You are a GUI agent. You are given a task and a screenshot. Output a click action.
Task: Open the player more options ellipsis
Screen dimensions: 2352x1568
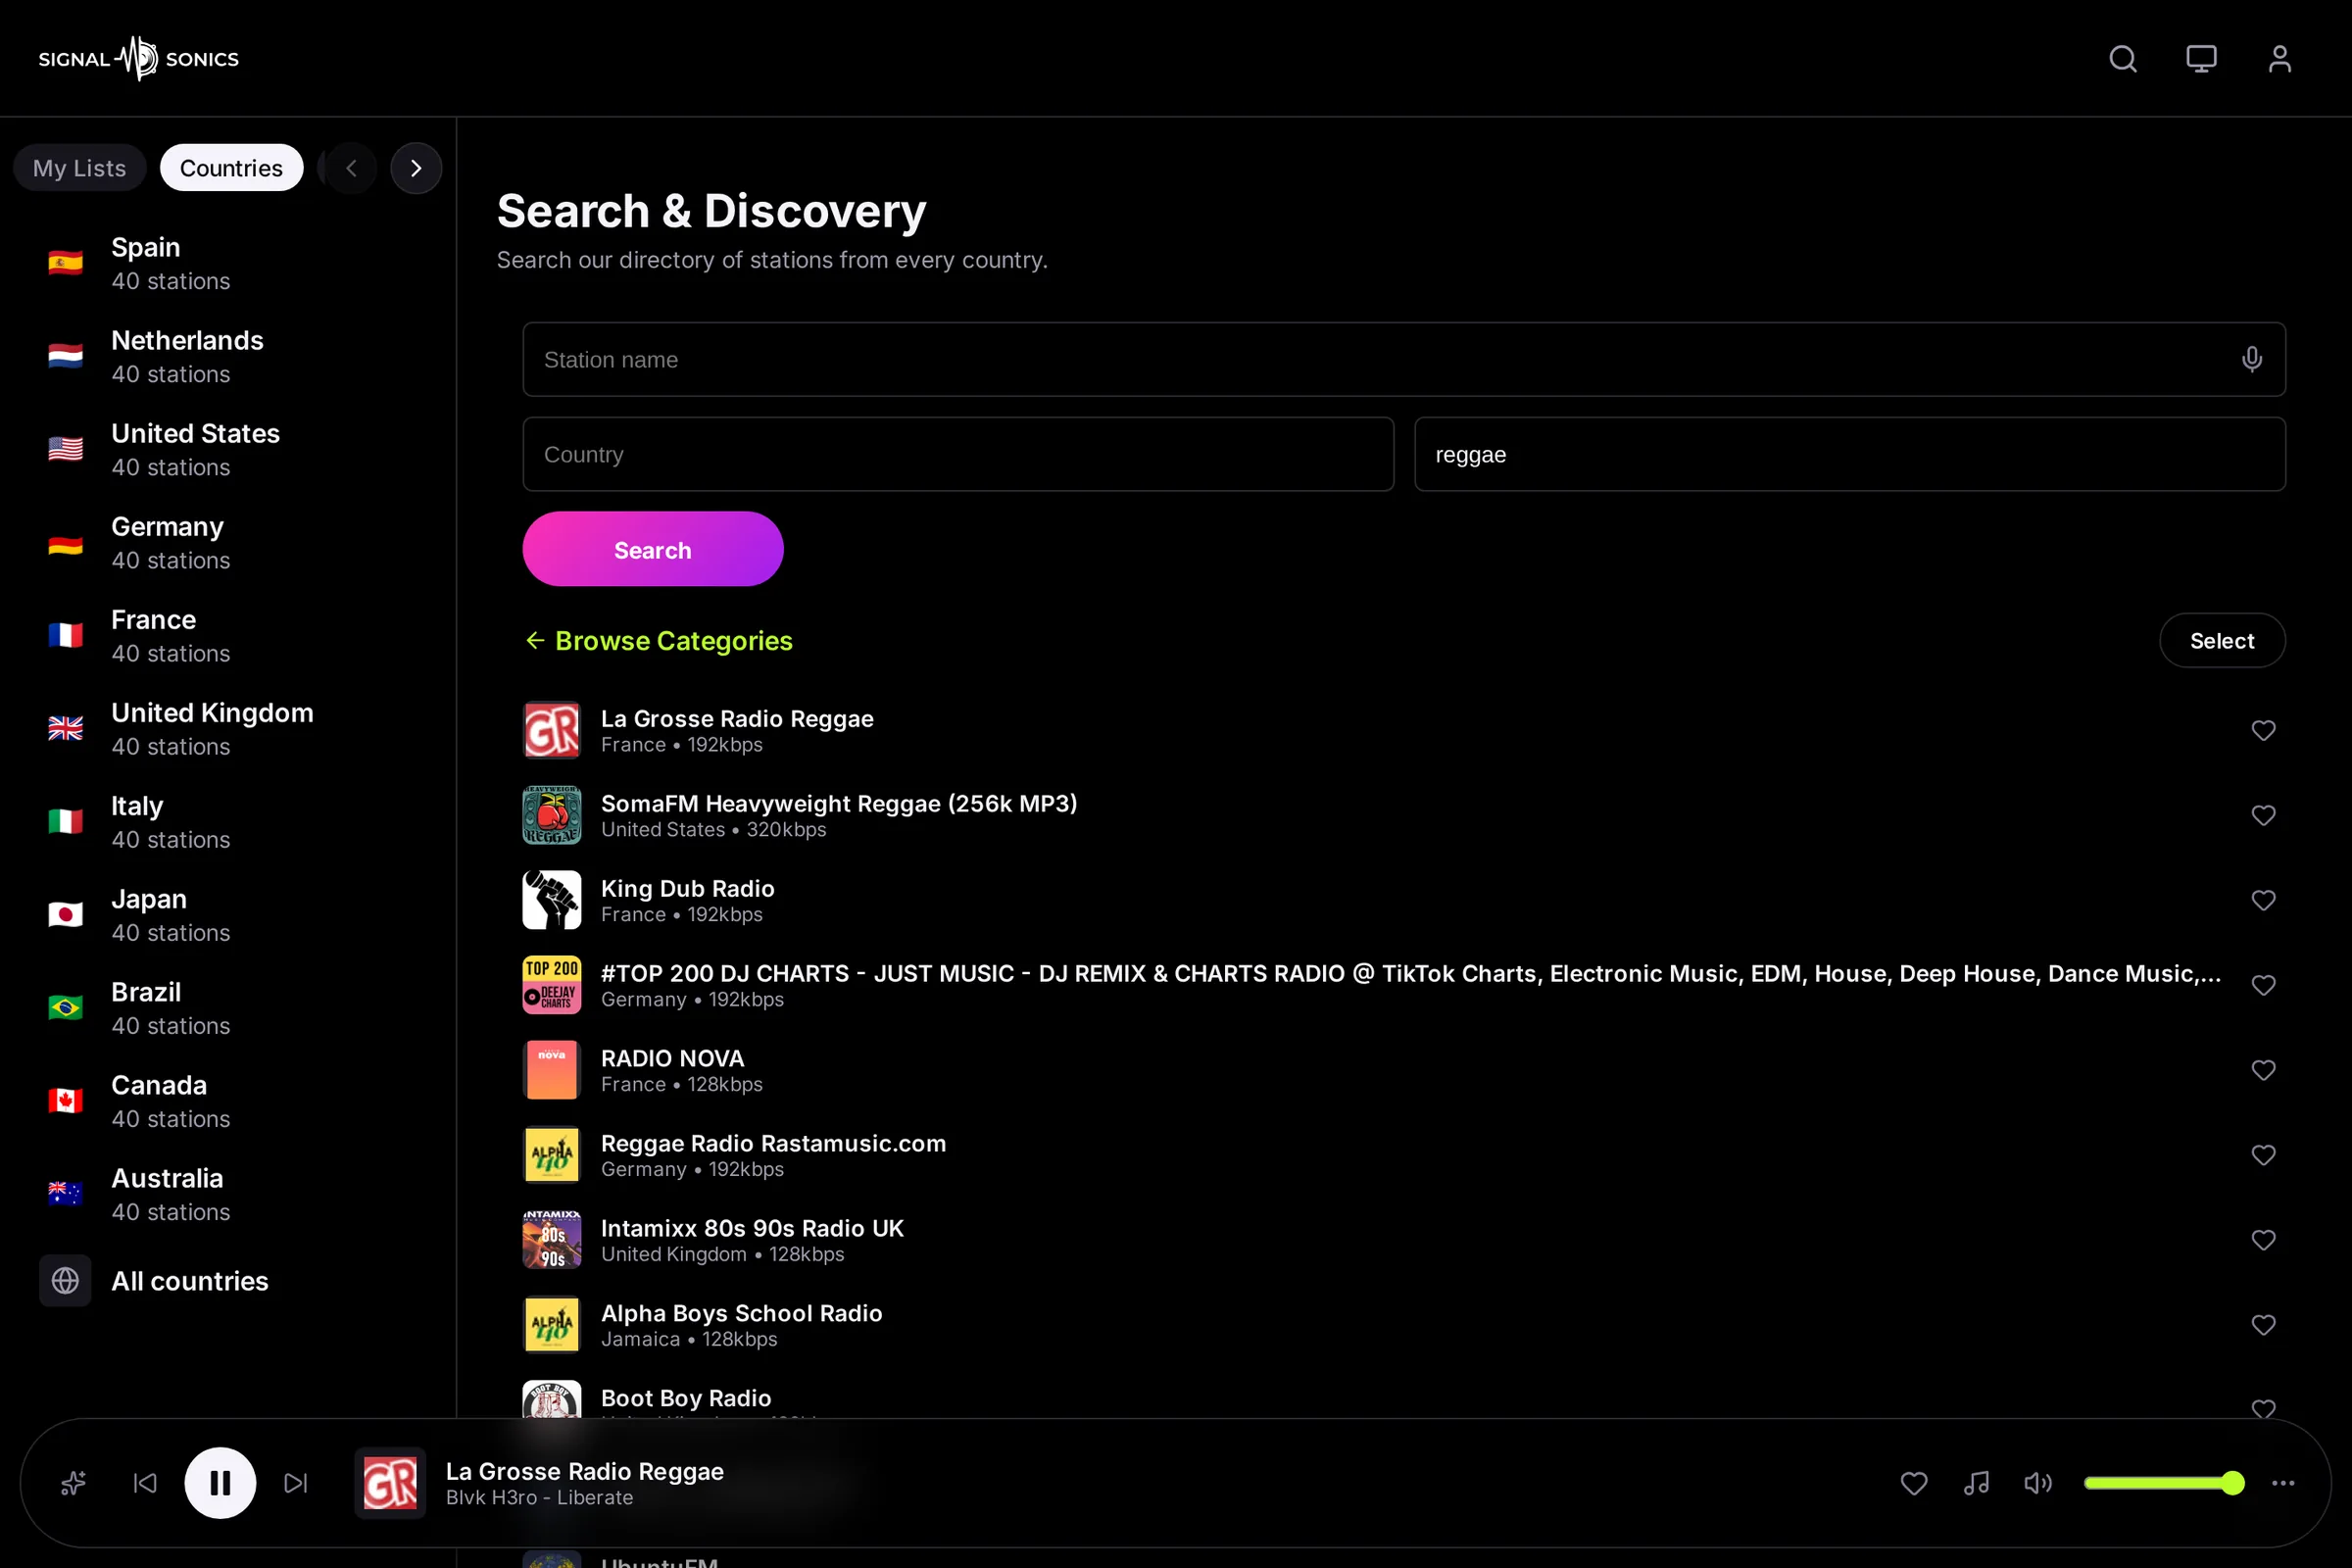pyautogui.click(x=2283, y=1483)
